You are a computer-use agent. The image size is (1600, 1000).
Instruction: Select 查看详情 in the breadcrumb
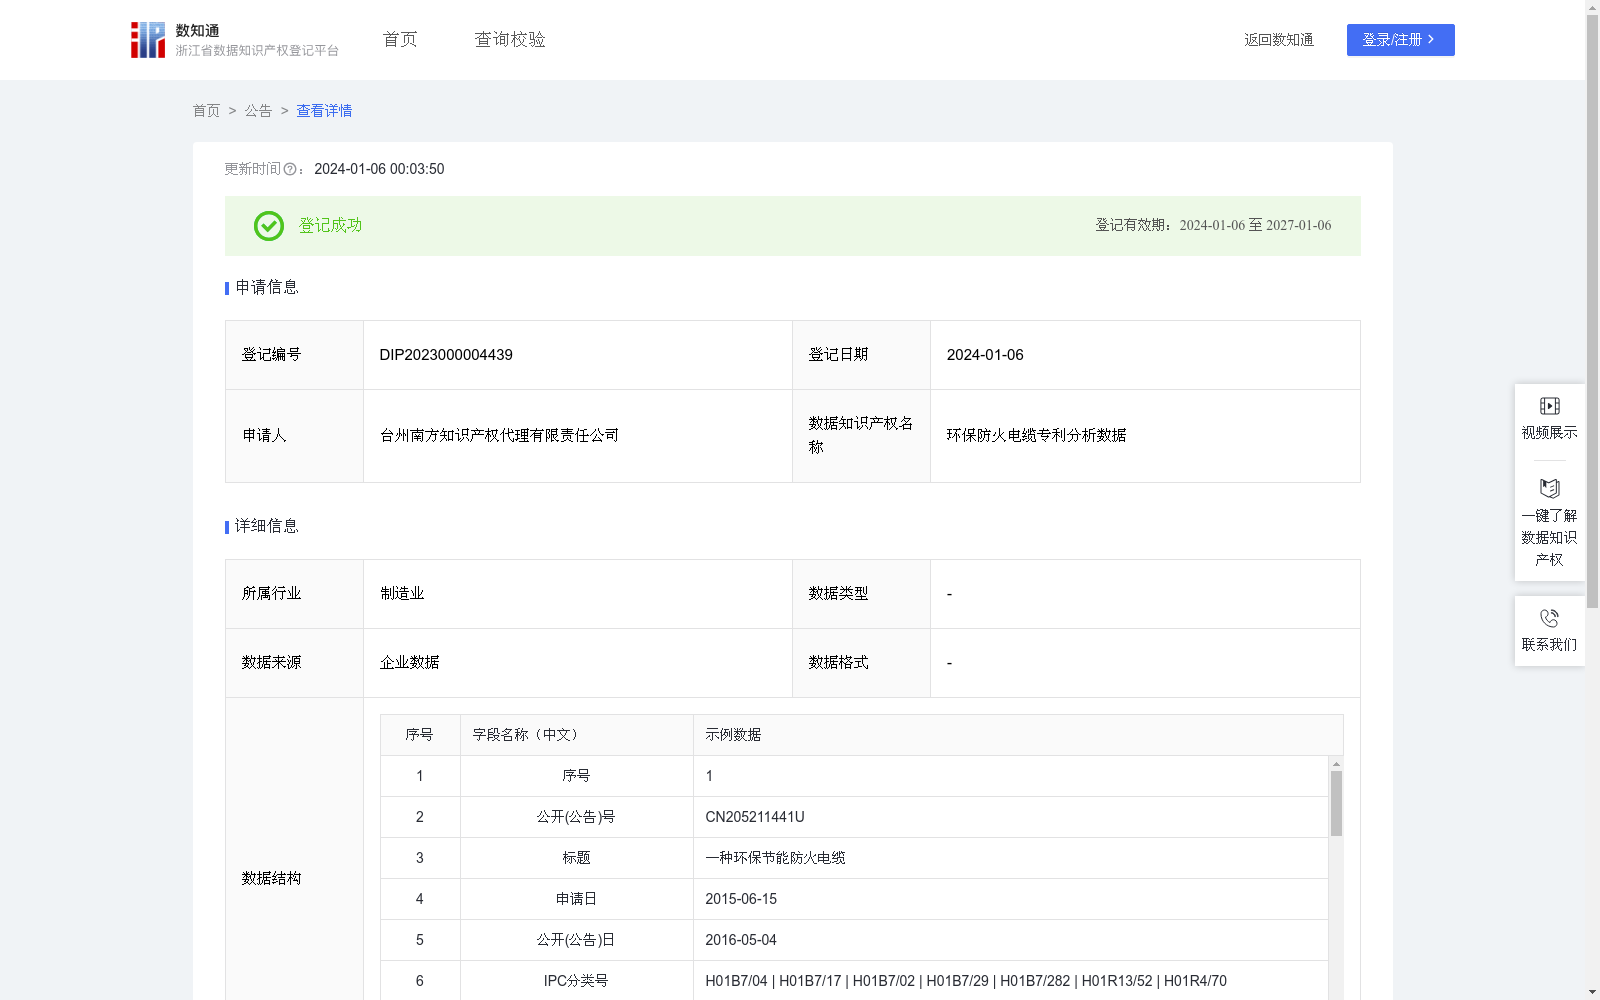[324, 111]
